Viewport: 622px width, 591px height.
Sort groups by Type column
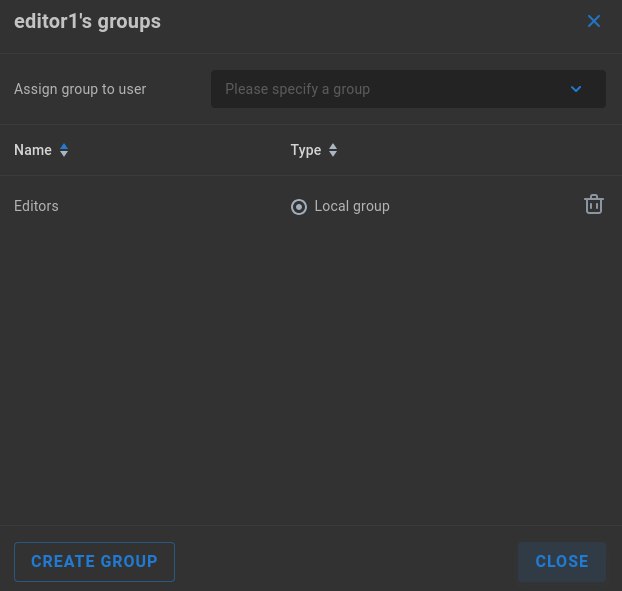click(333, 150)
